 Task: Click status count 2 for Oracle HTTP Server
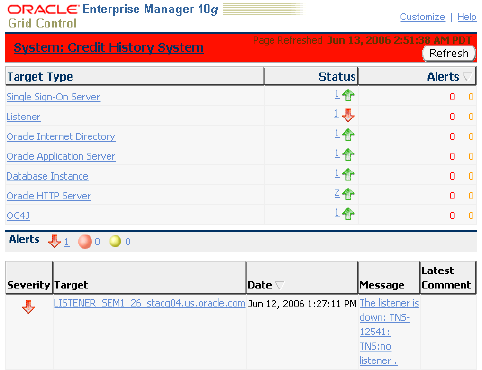pyautogui.click(x=337, y=193)
